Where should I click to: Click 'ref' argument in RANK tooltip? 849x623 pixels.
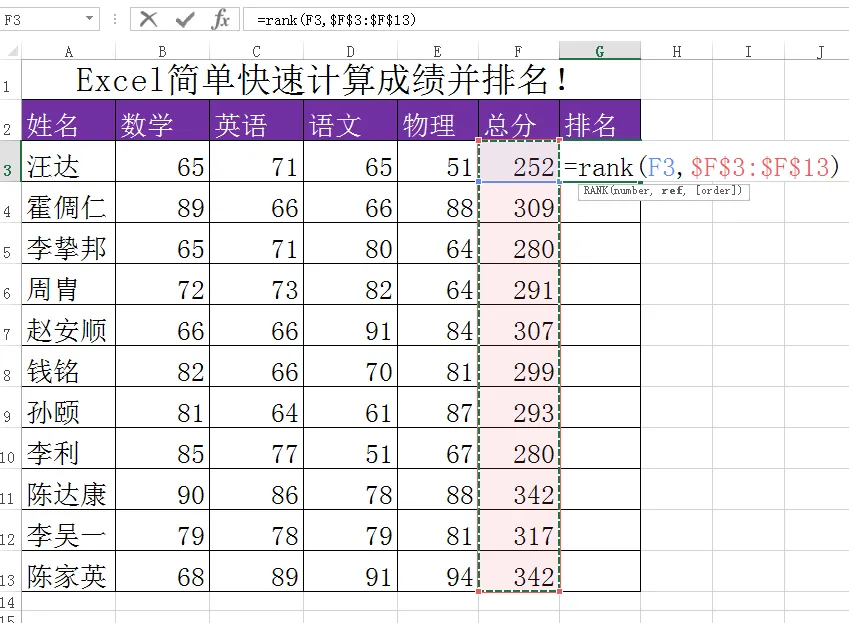click(x=672, y=191)
